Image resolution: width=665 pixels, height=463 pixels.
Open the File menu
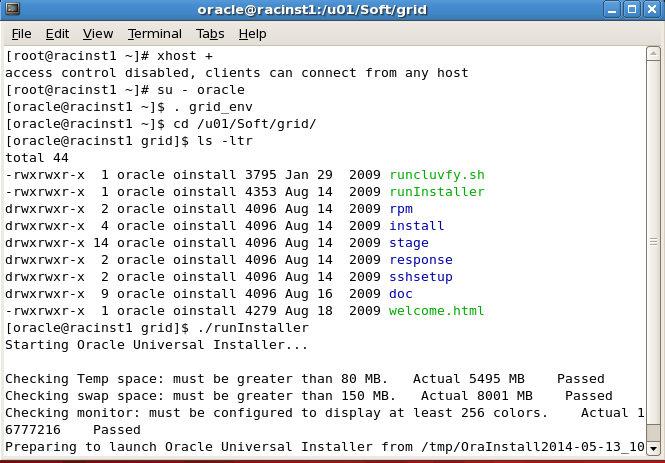pos(21,34)
